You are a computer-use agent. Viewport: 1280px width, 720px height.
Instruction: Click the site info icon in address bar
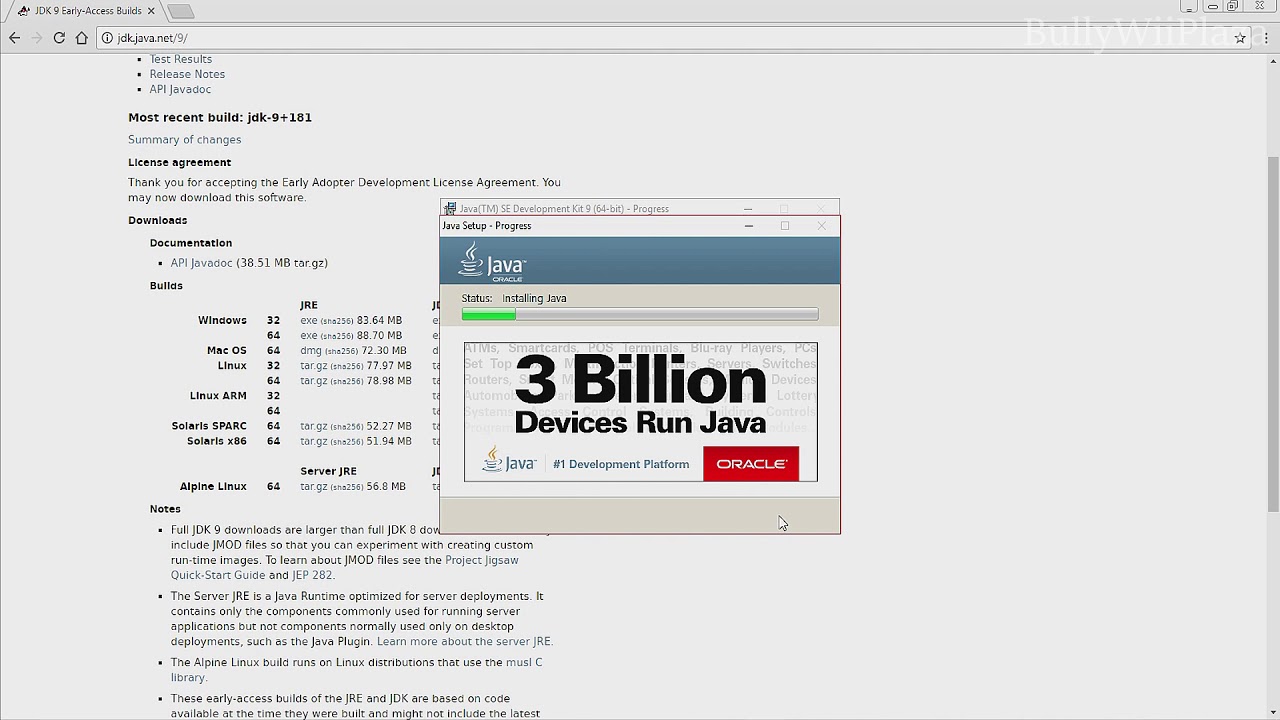(107, 38)
